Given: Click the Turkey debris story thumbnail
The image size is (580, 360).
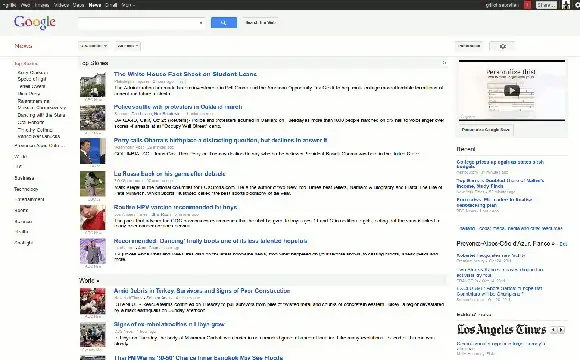Looking at the screenshot, I should pyautogui.click(x=92, y=301).
